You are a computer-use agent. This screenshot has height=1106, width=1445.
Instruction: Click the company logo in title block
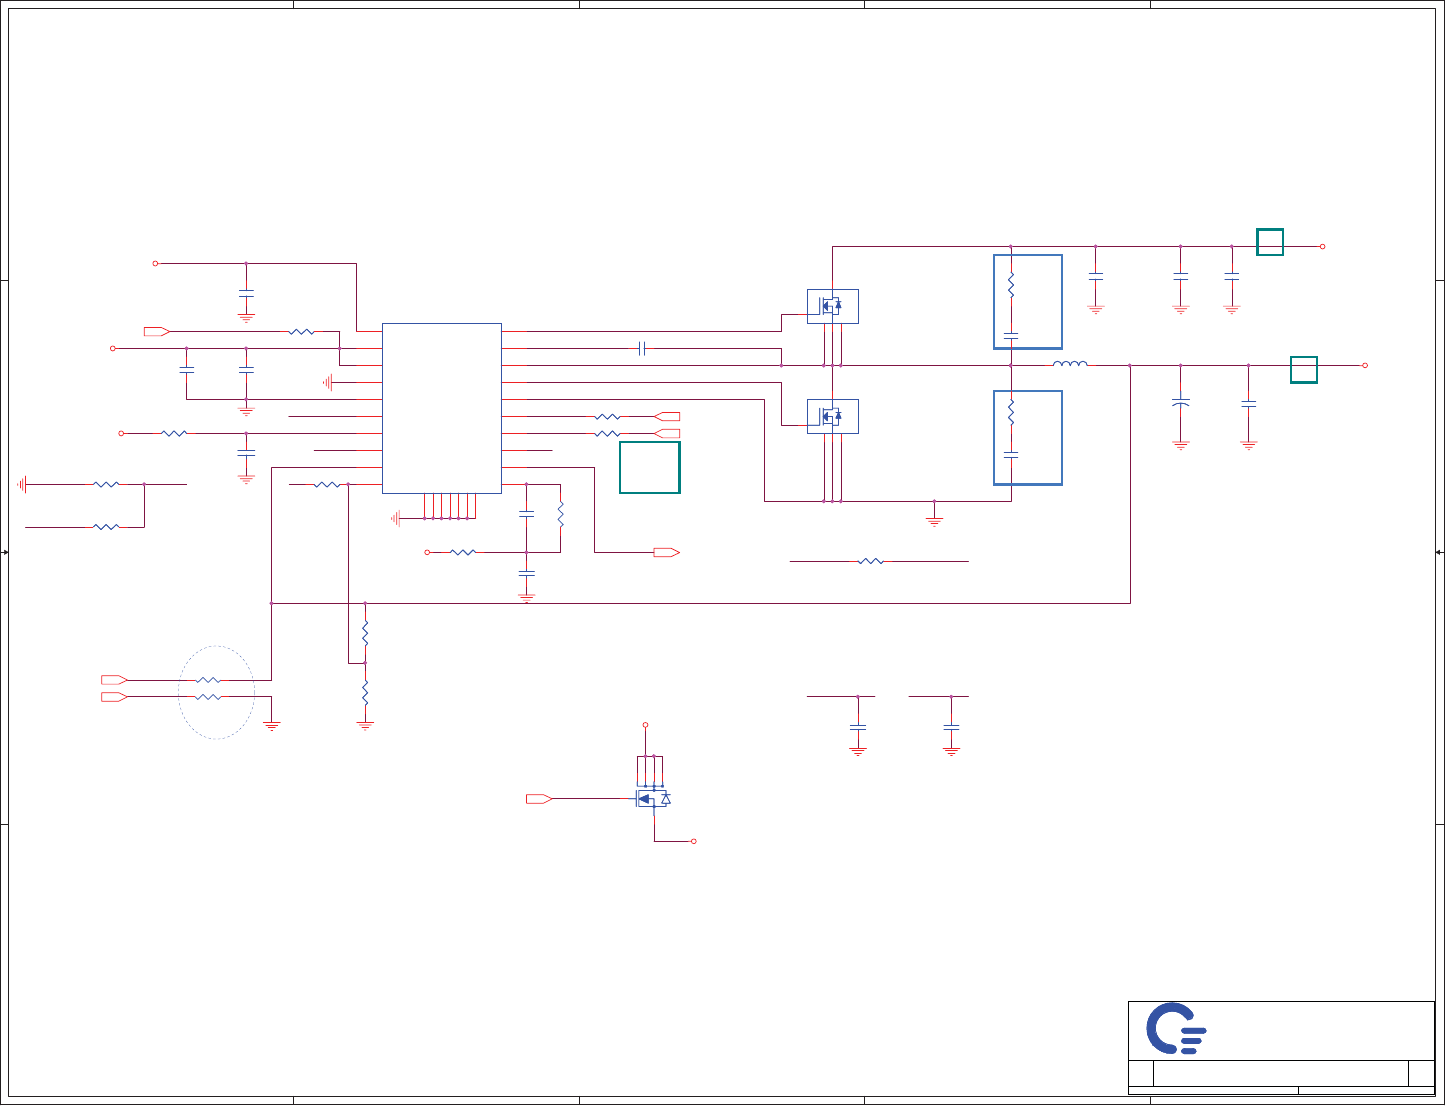(1176, 1029)
